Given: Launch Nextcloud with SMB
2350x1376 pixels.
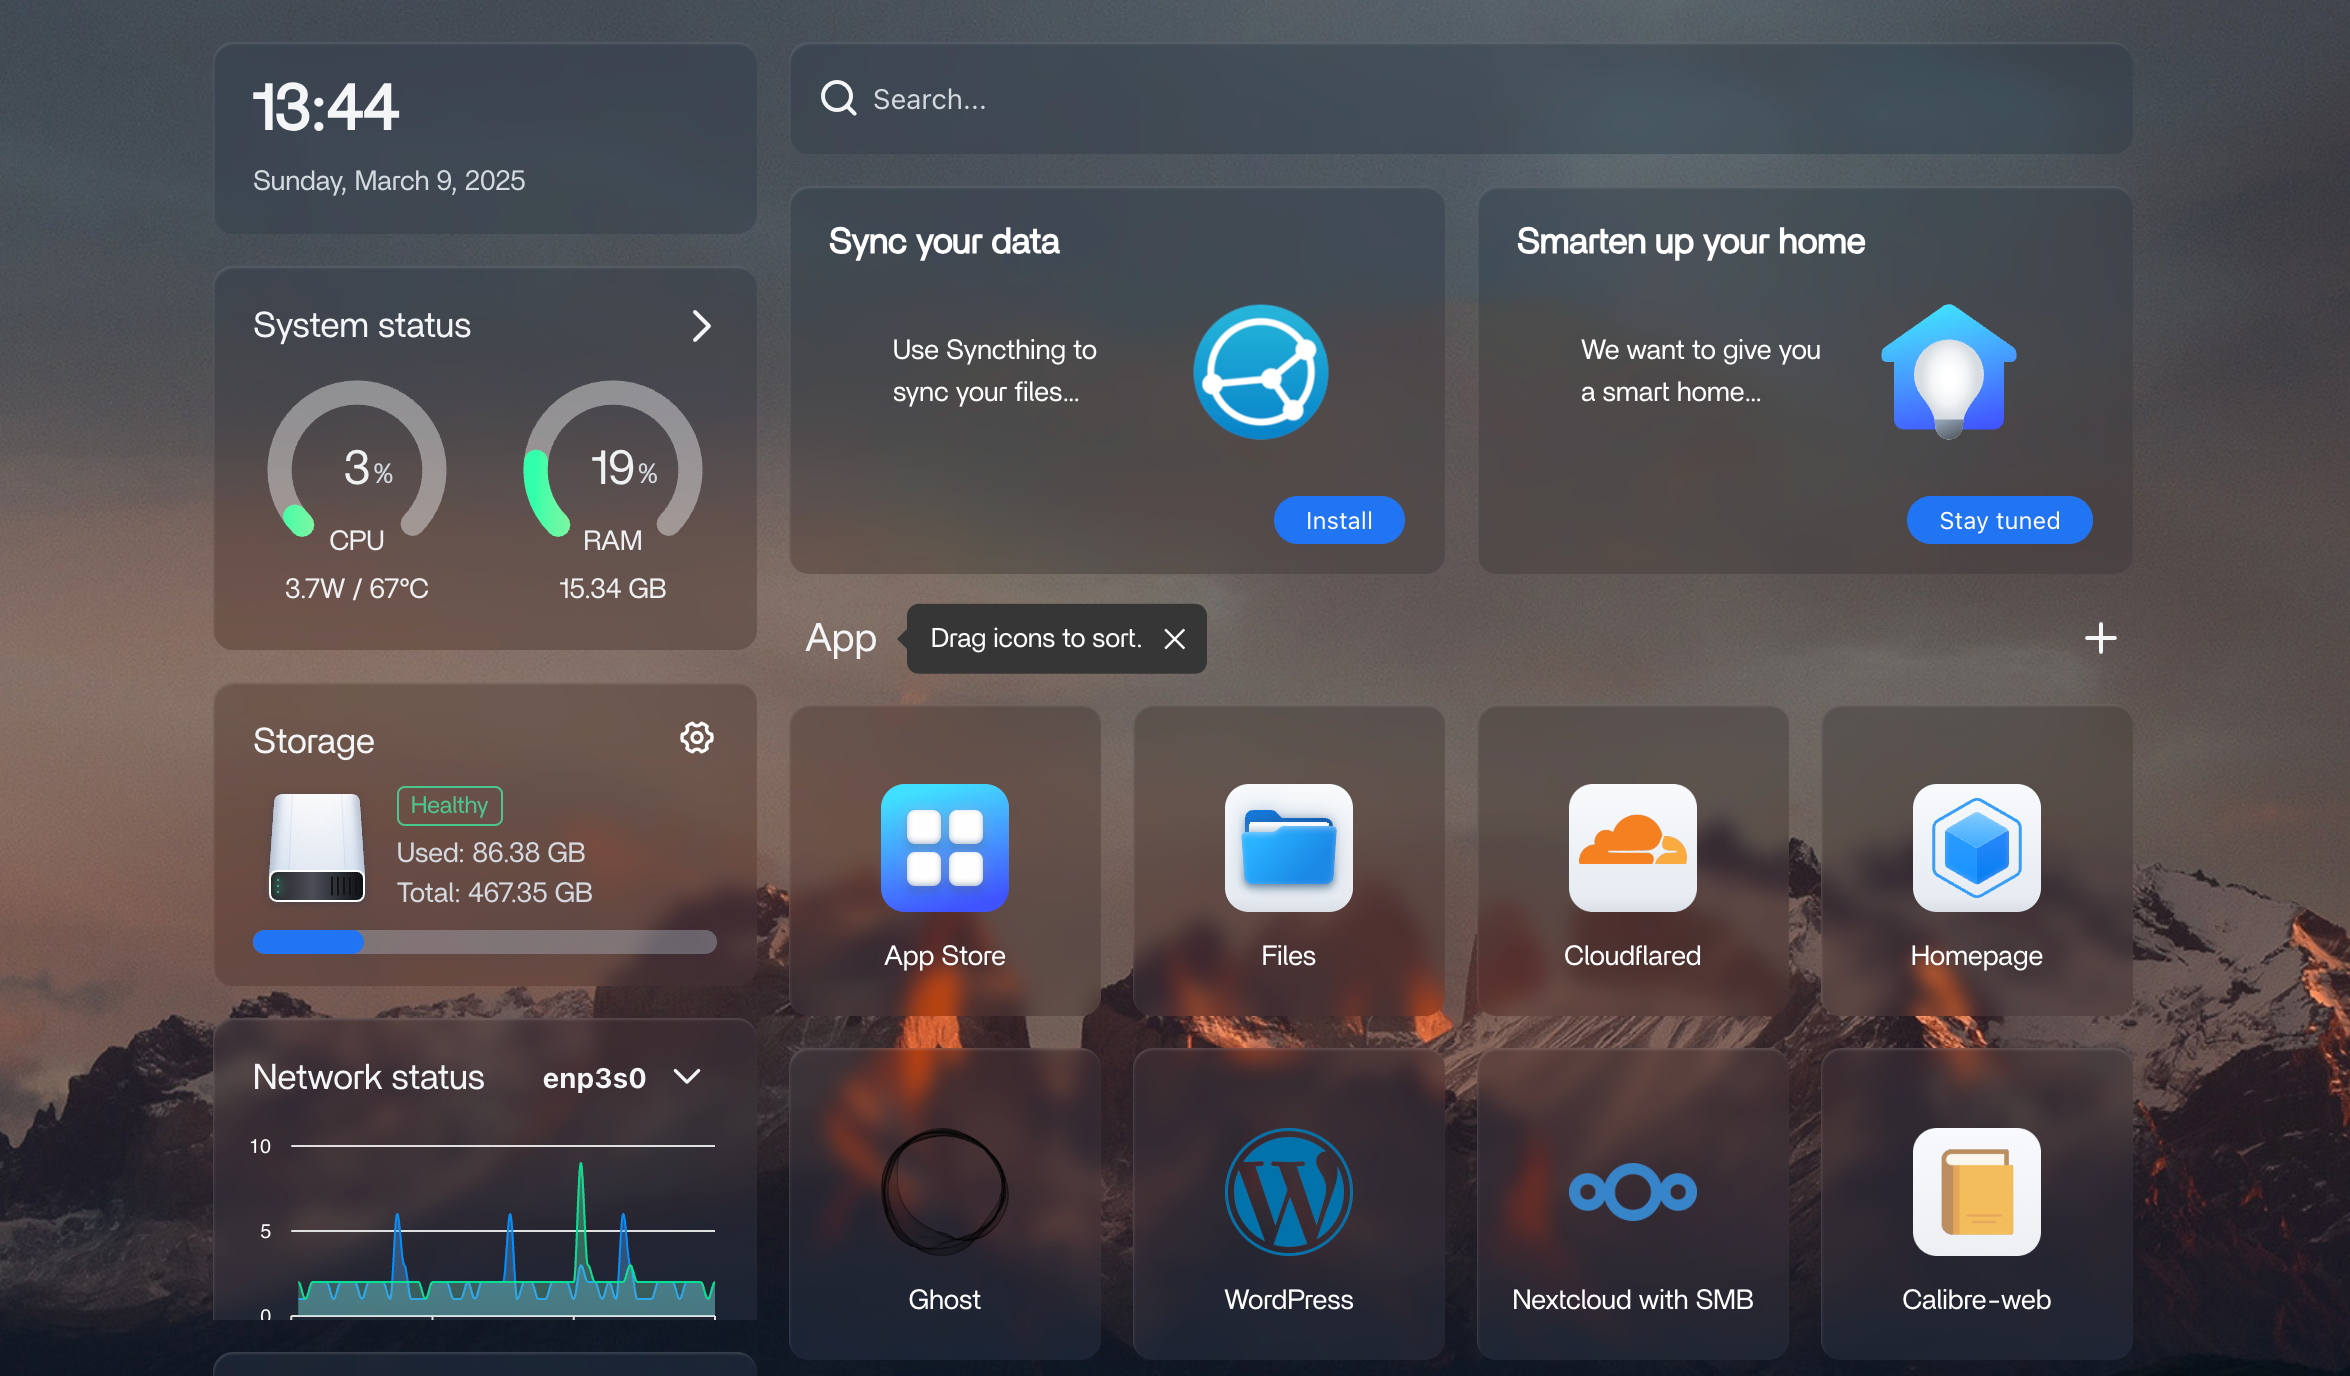Looking at the screenshot, I should [x=1632, y=1192].
